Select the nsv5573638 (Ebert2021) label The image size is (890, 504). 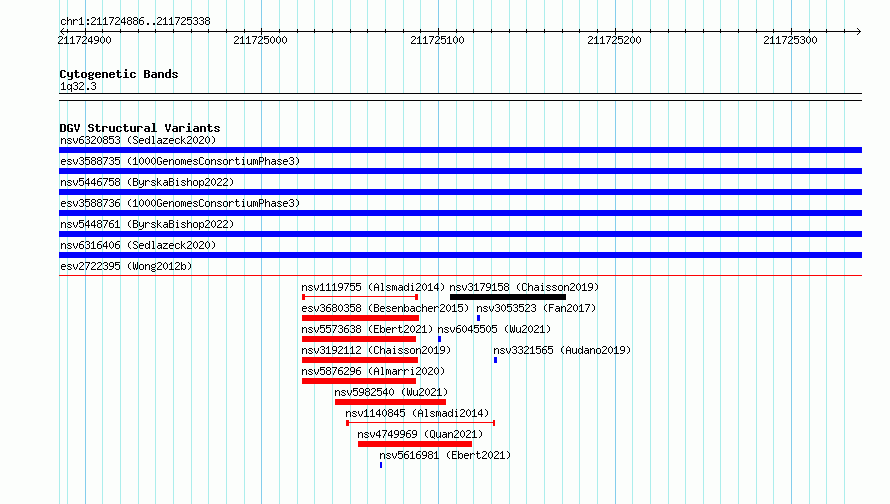pos(367,329)
